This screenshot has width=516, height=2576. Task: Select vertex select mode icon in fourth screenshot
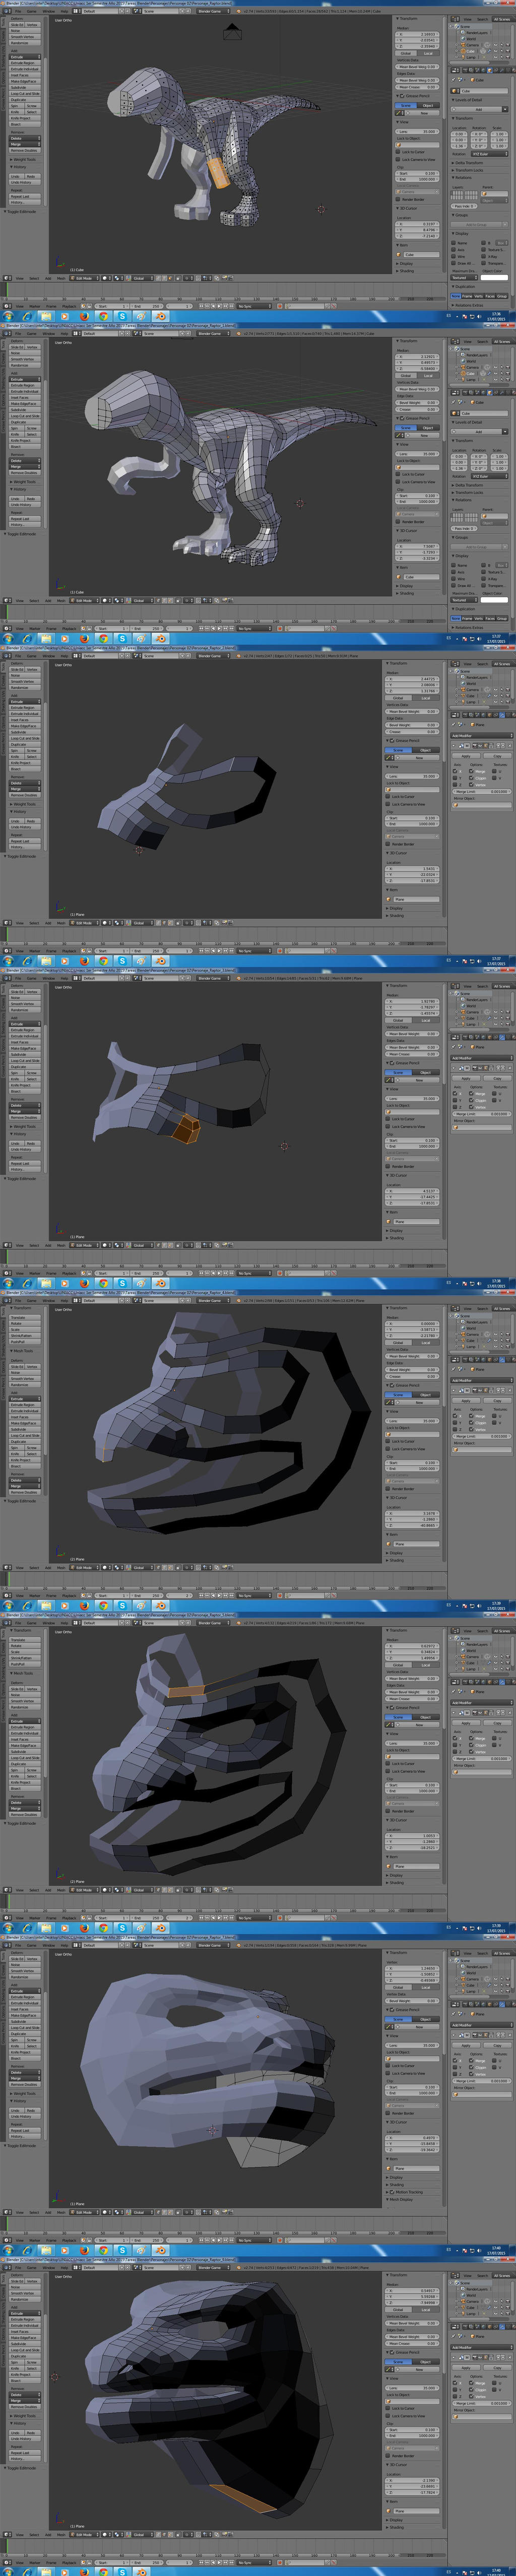pyautogui.click(x=159, y=1245)
